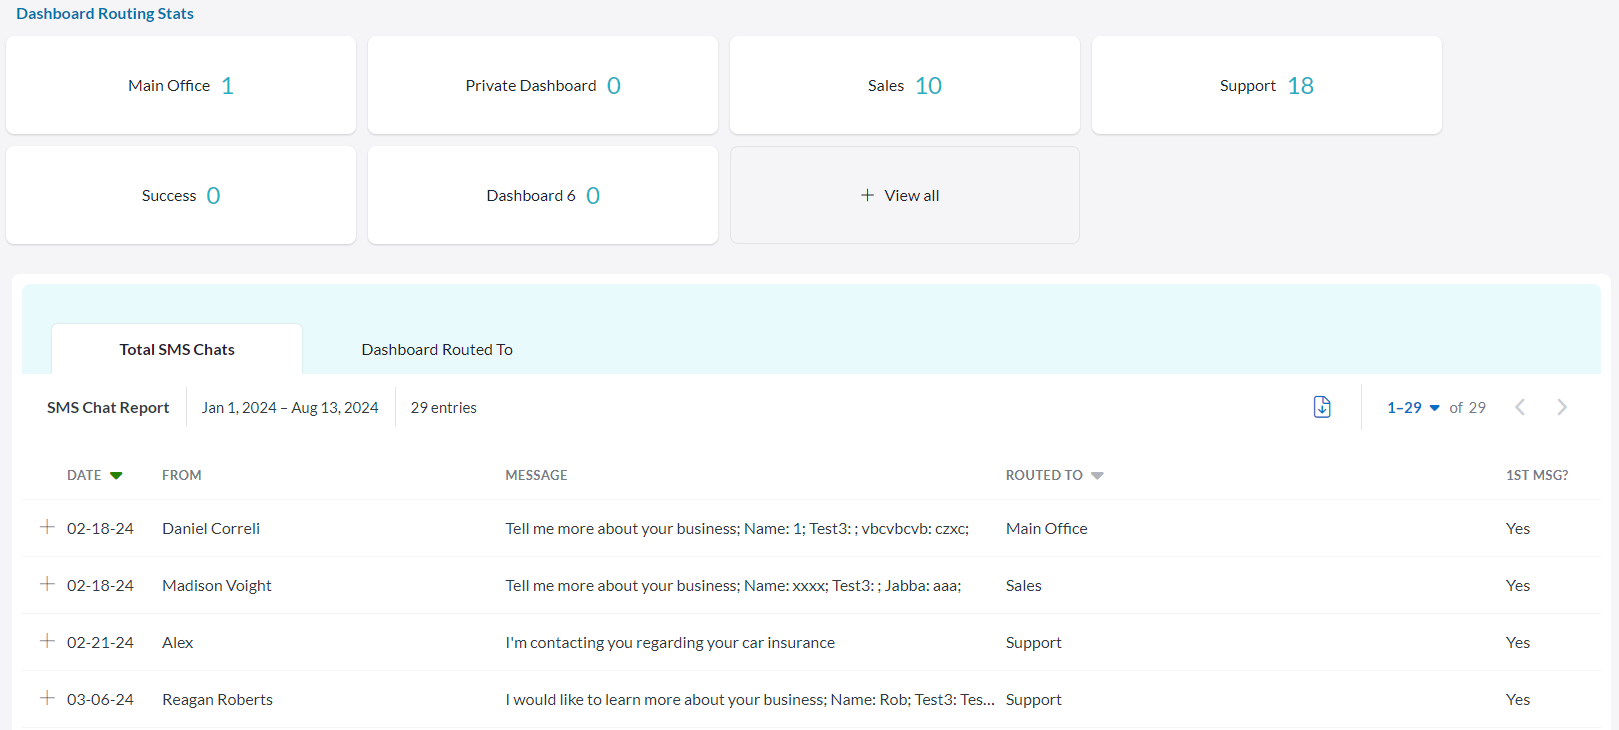Expand the Alex chat row
This screenshot has height=730, width=1619.
[47, 641]
